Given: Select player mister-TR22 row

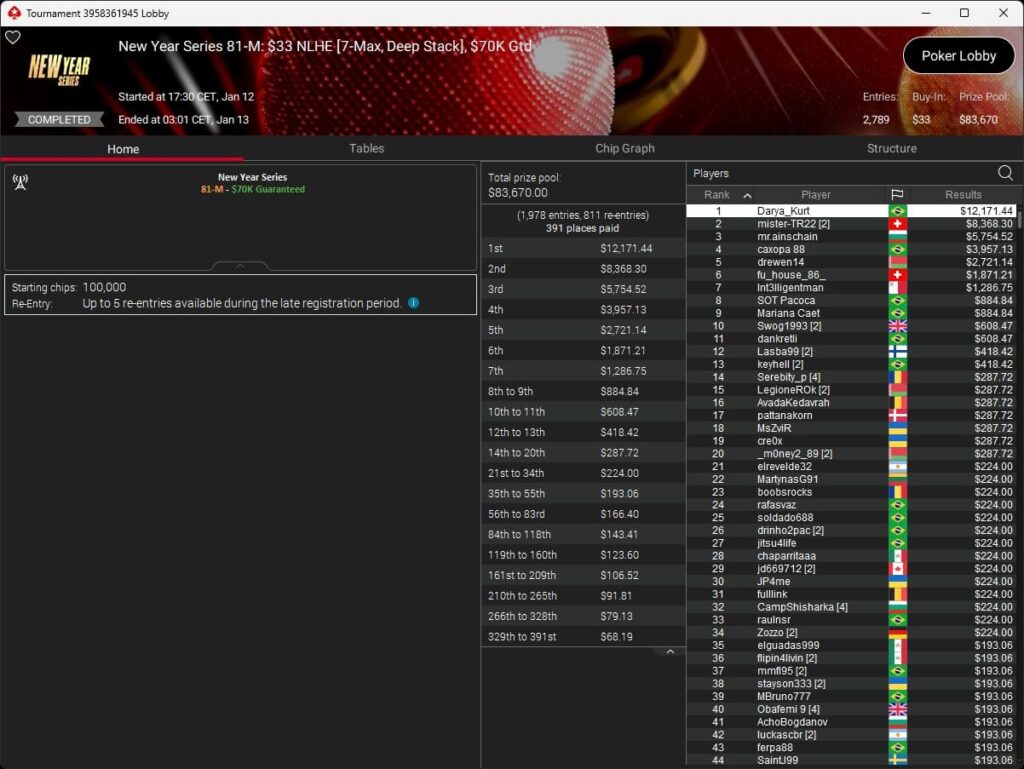Looking at the screenshot, I should coord(852,224).
